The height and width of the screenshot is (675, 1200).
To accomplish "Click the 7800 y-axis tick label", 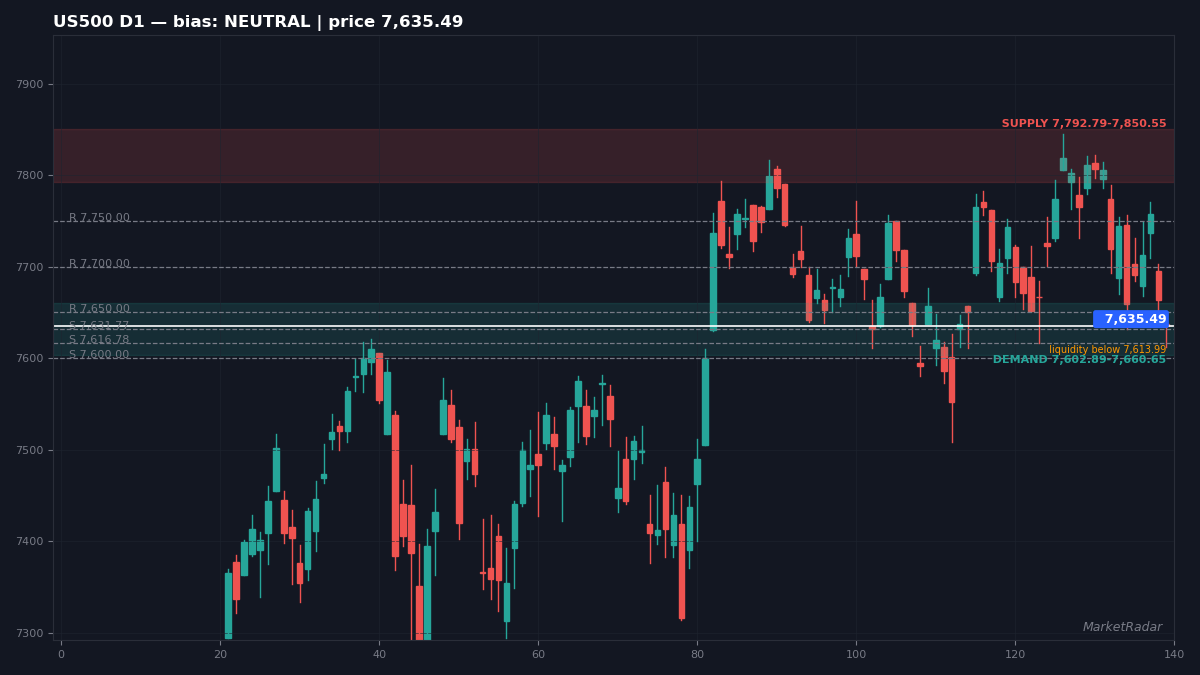I will point(30,176).
